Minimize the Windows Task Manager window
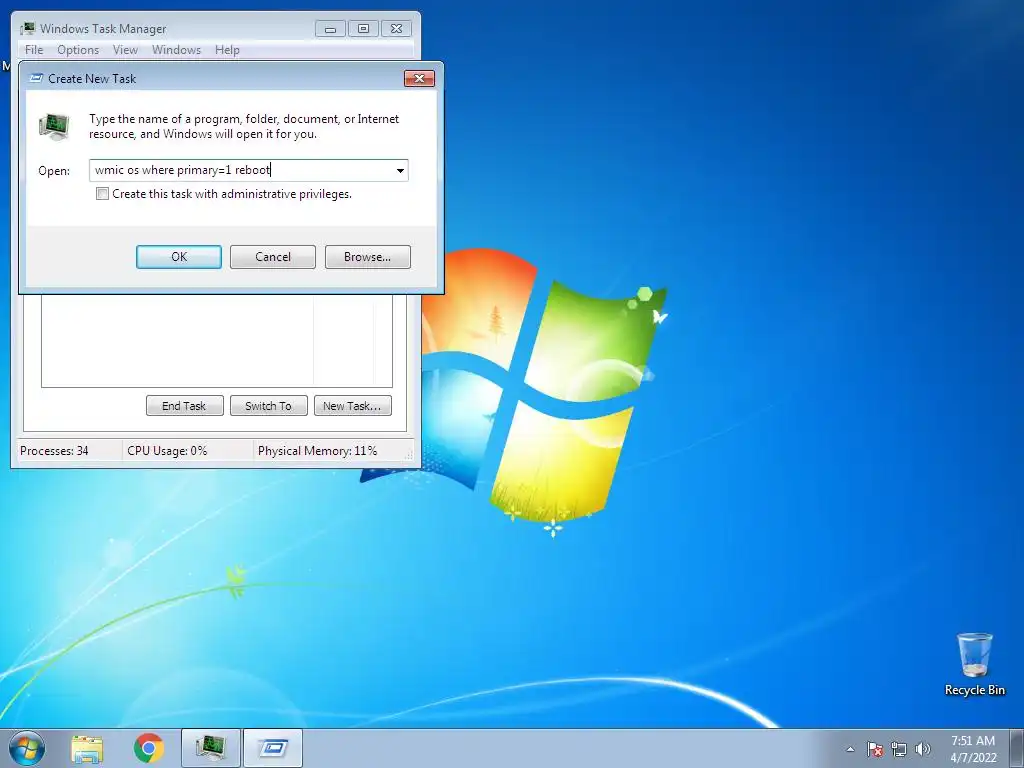 click(330, 29)
